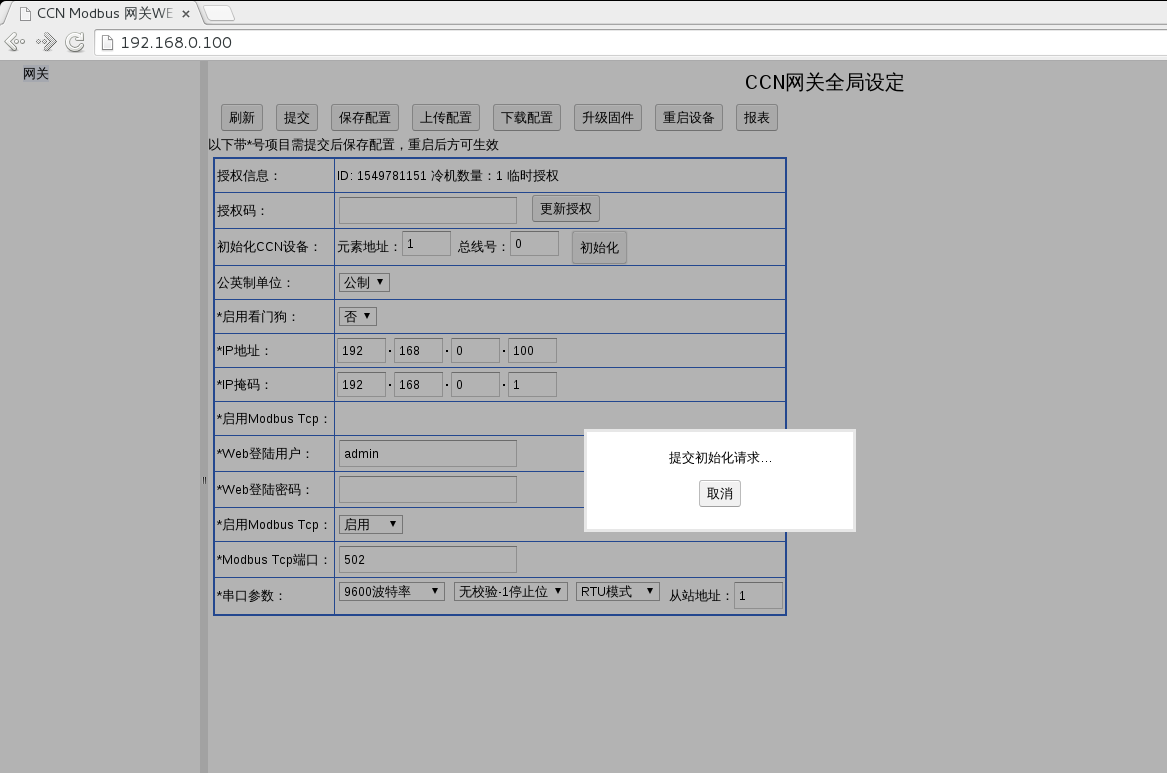Open the 启用Modbus Tcp dropdown showing 启用

371,525
